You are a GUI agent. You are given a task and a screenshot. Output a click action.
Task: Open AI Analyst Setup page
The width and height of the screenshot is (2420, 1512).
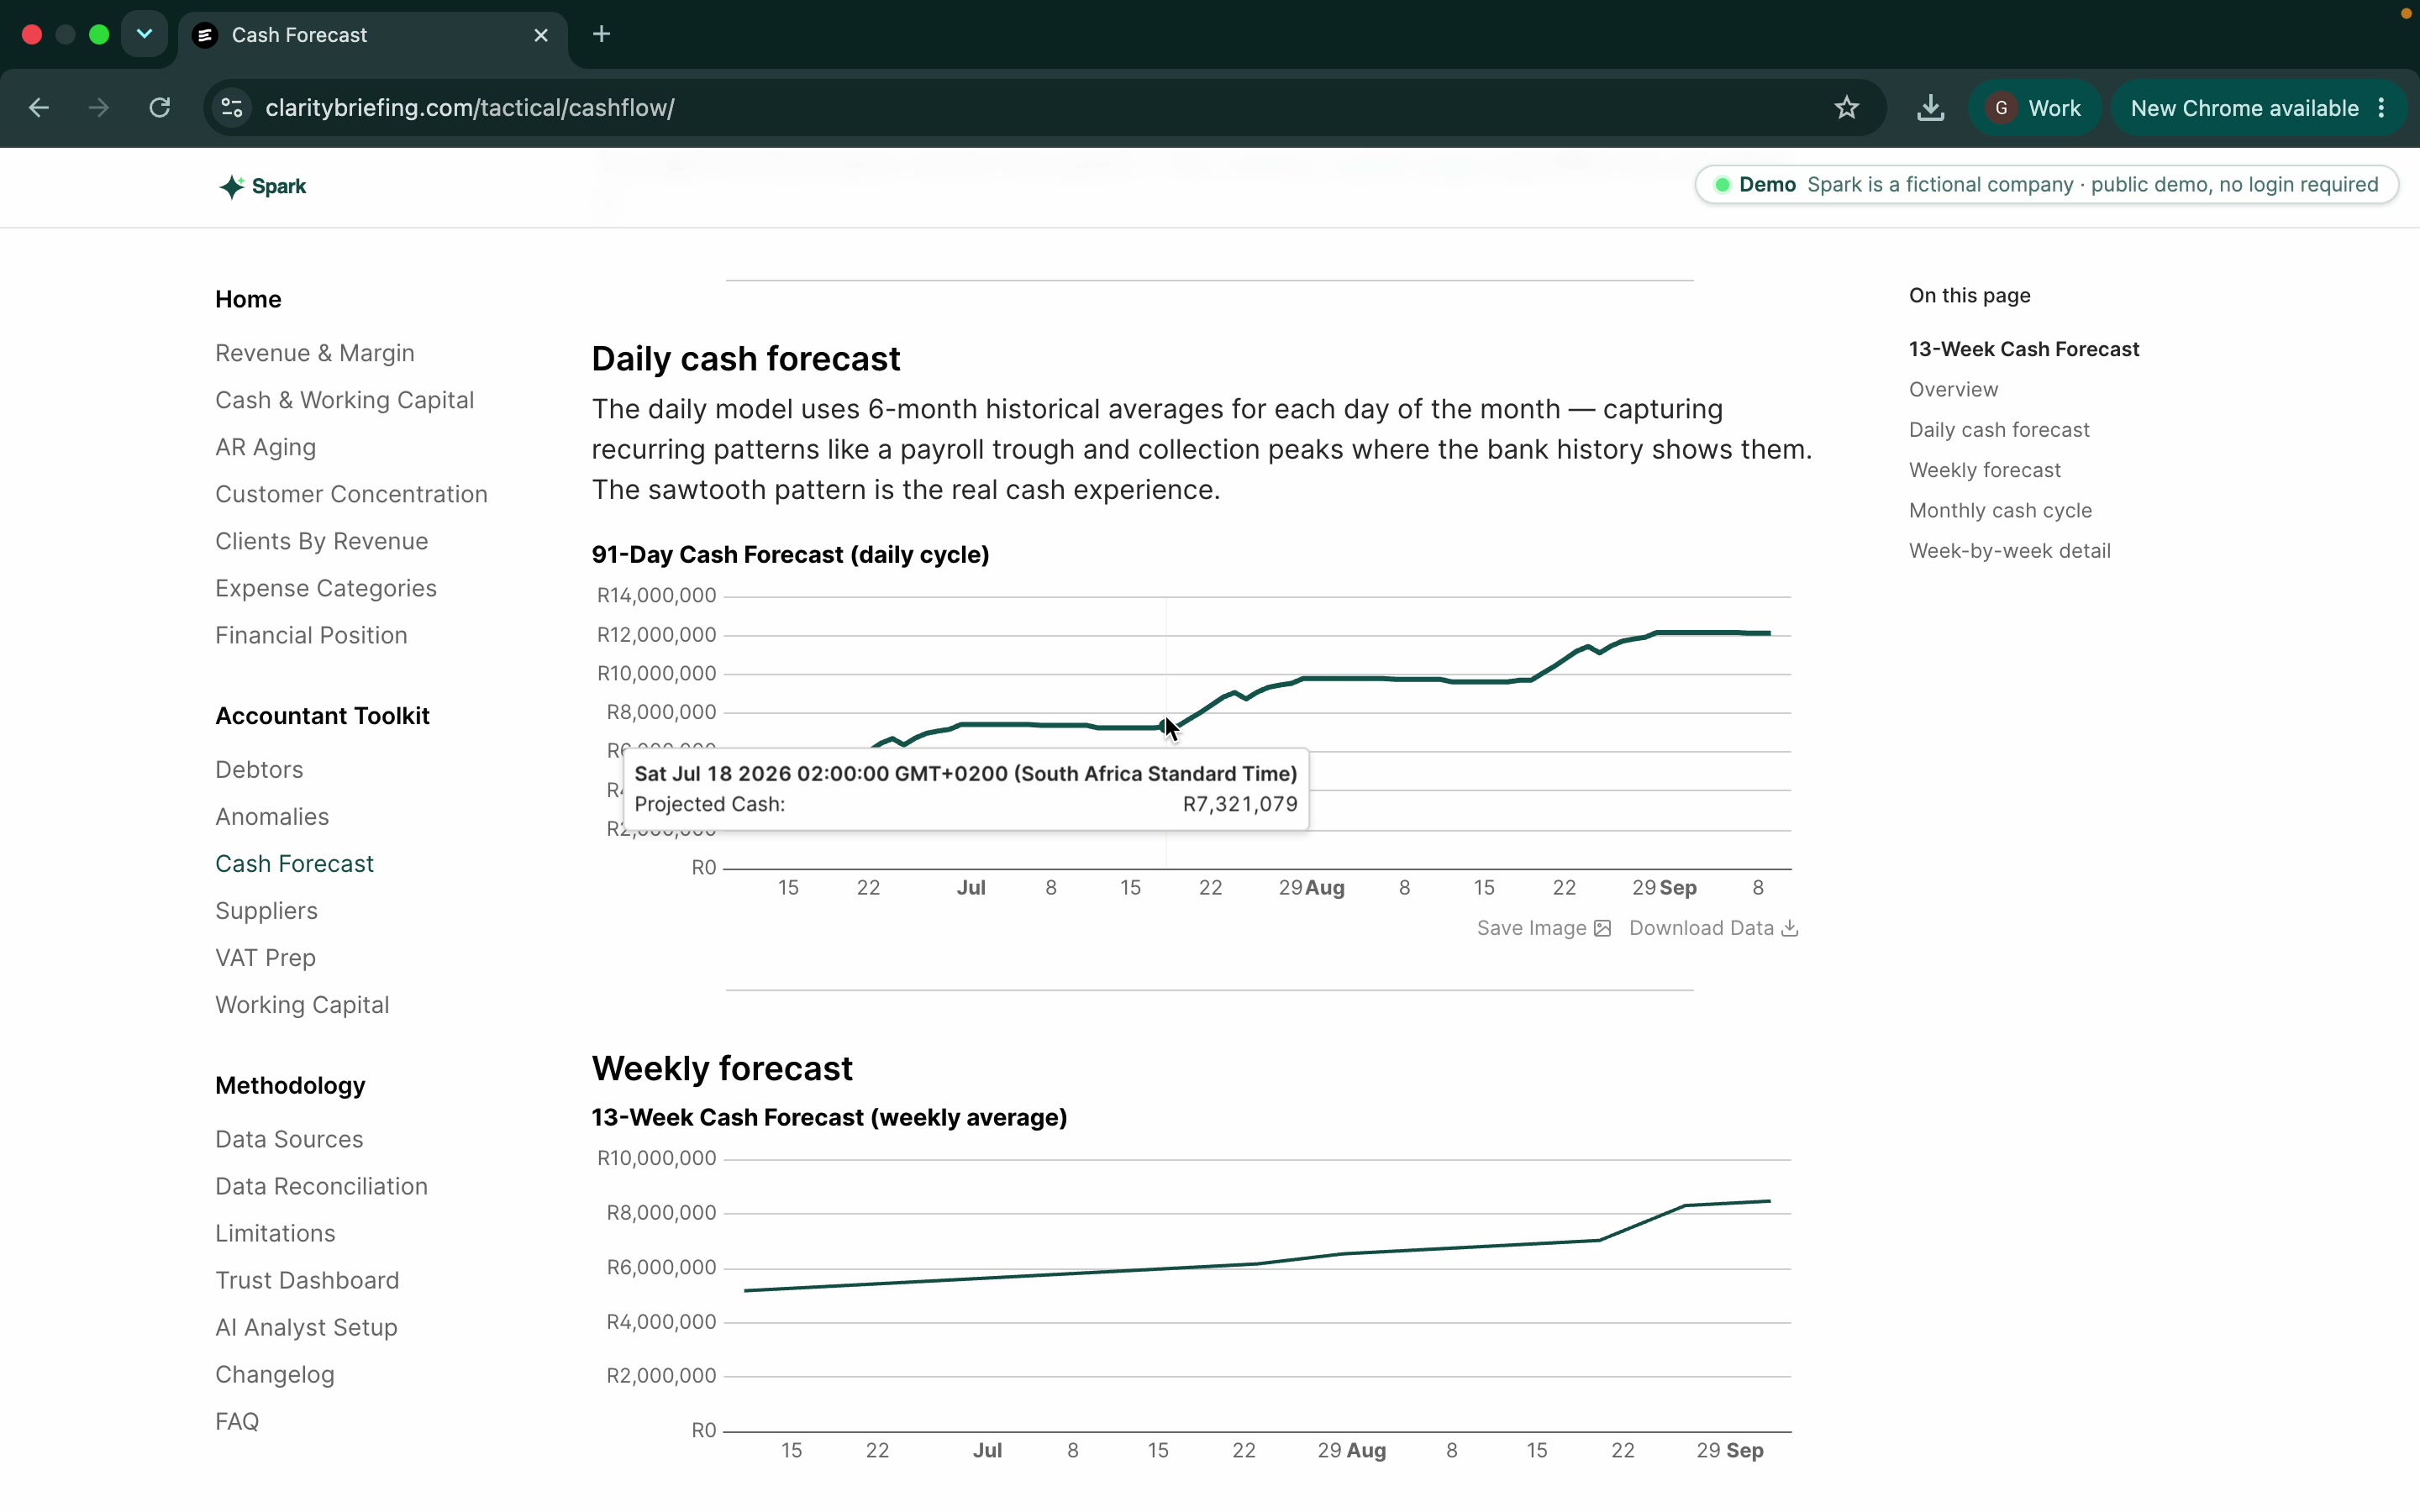(306, 1327)
